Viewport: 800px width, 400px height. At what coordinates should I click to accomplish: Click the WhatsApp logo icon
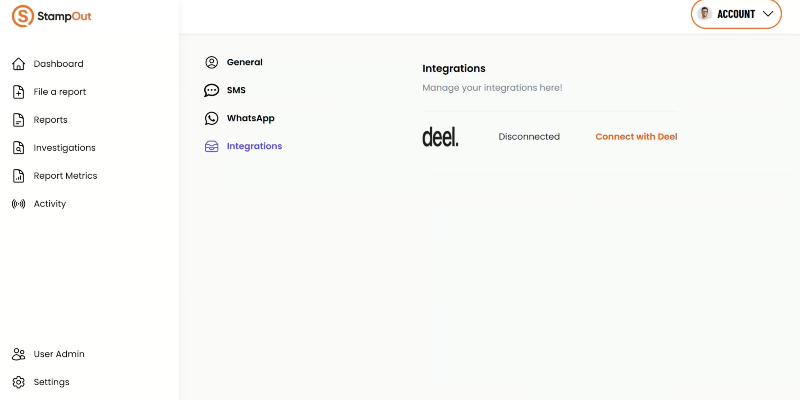click(x=211, y=118)
